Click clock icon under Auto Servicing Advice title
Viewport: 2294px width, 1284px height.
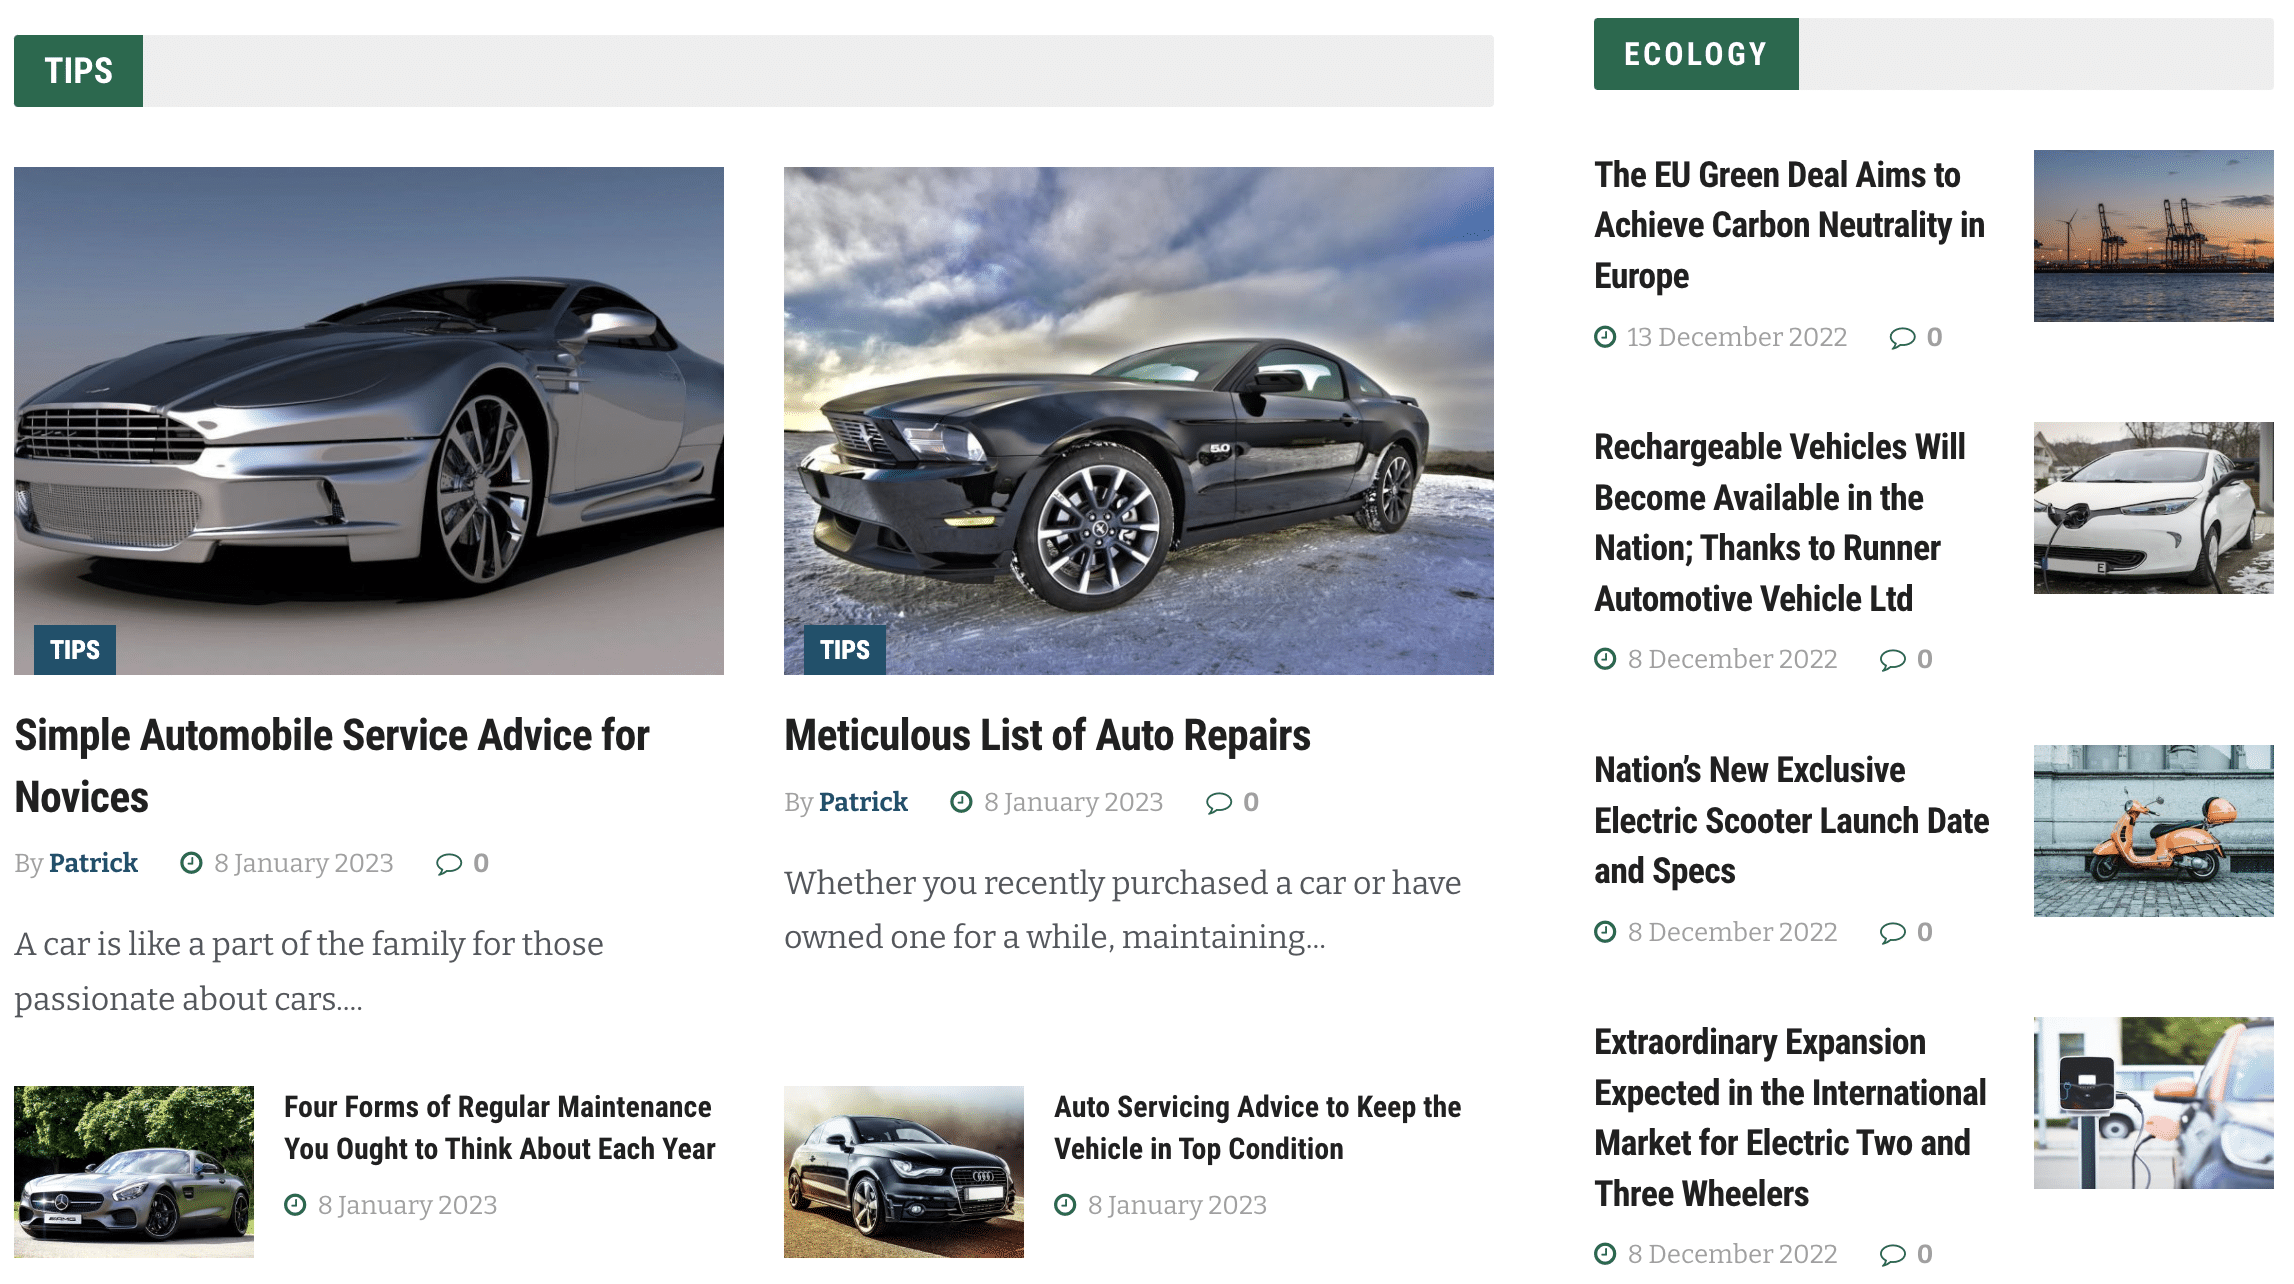pyautogui.click(x=1065, y=1205)
